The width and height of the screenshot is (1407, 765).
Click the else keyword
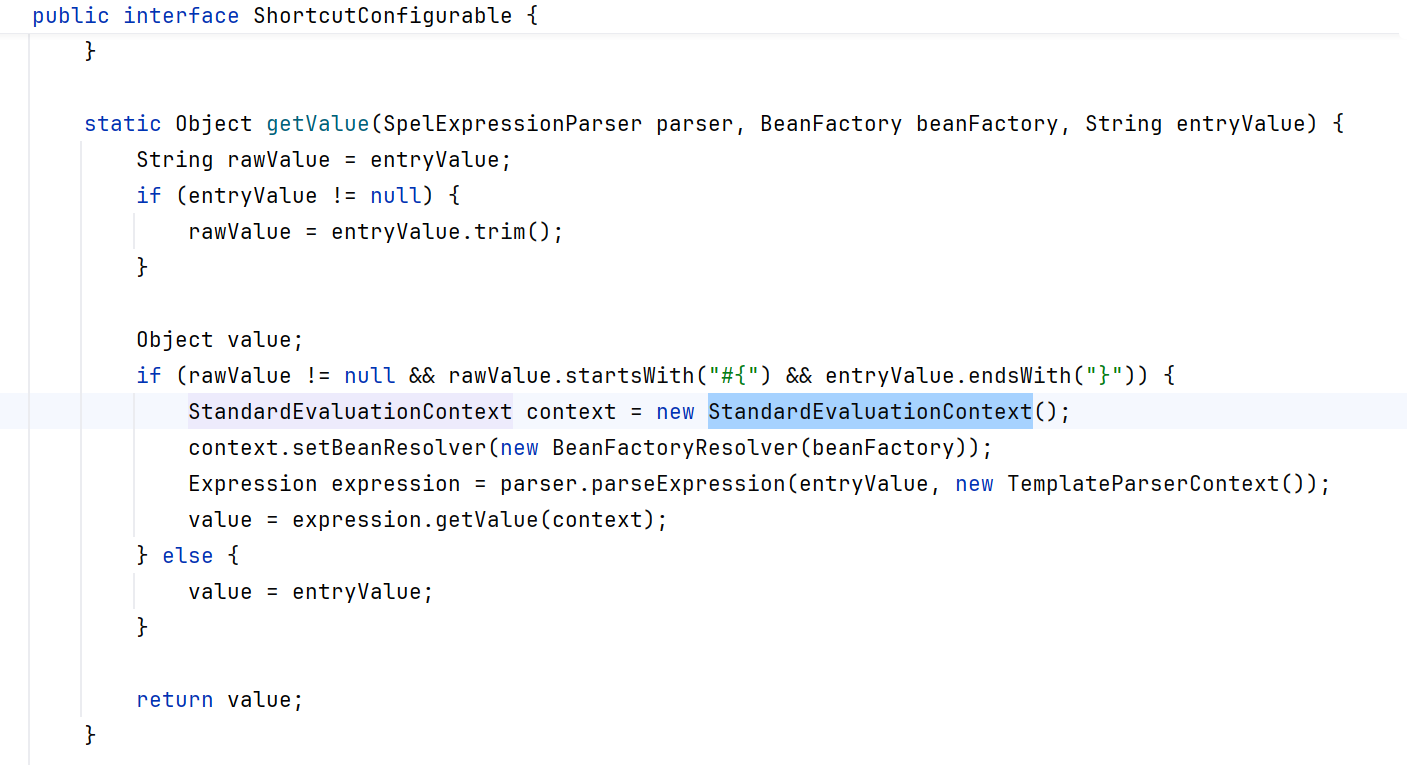(x=188, y=556)
